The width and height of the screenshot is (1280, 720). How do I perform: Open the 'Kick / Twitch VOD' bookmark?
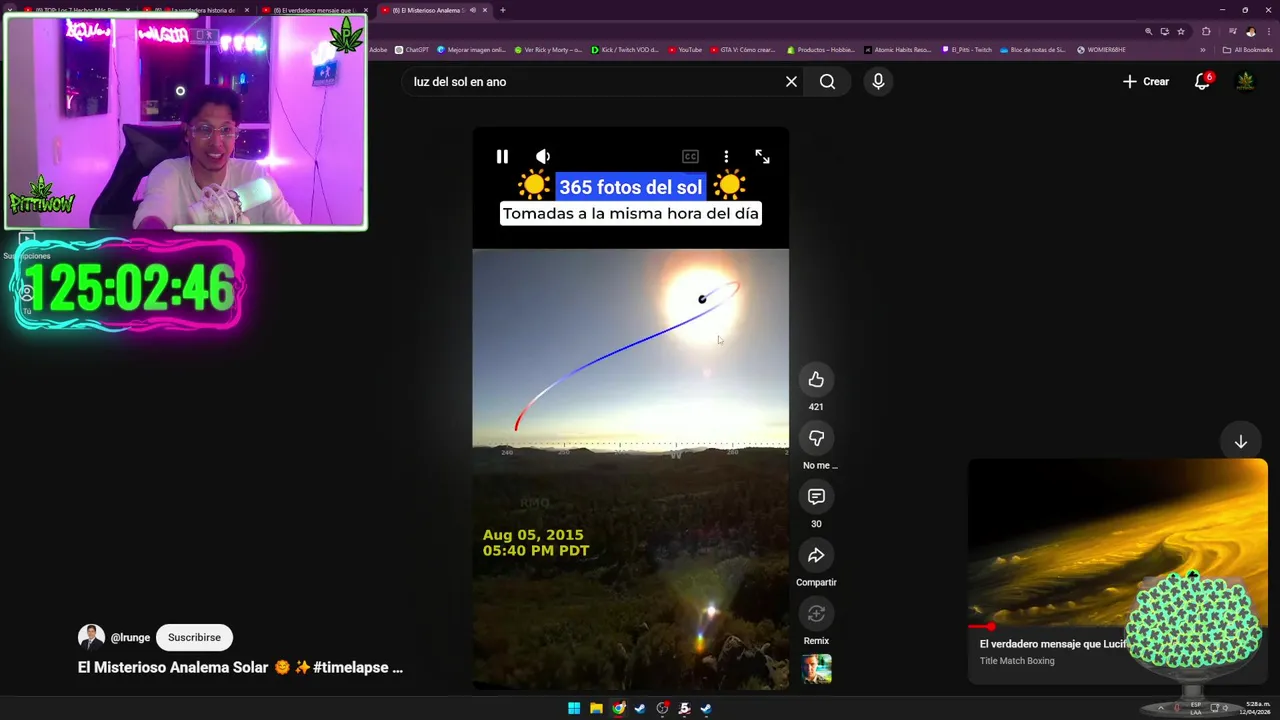coord(625,50)
